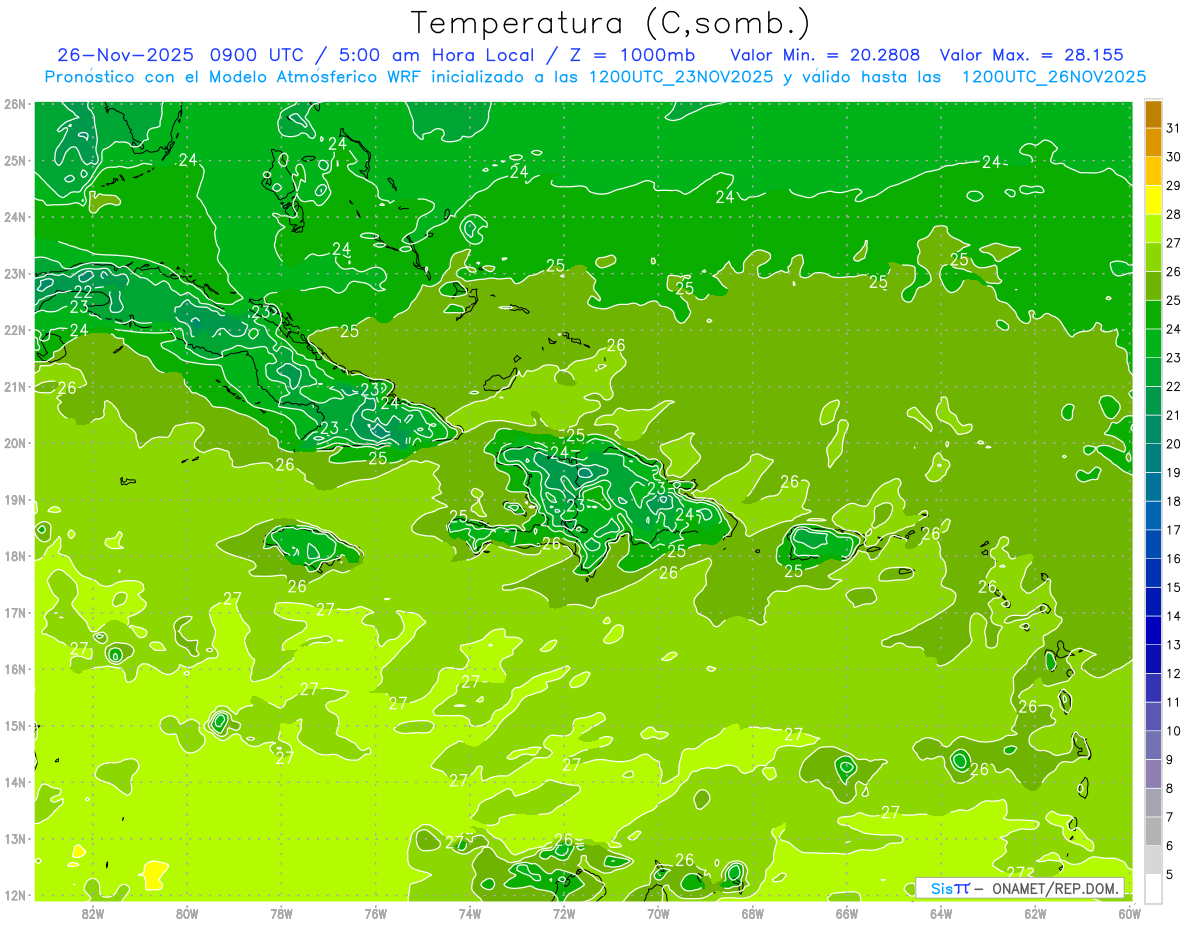This screenshot has height=927, width=1200.
Task: Click the blue legend segment between 15 and 16
Action: click(1153, 573)
